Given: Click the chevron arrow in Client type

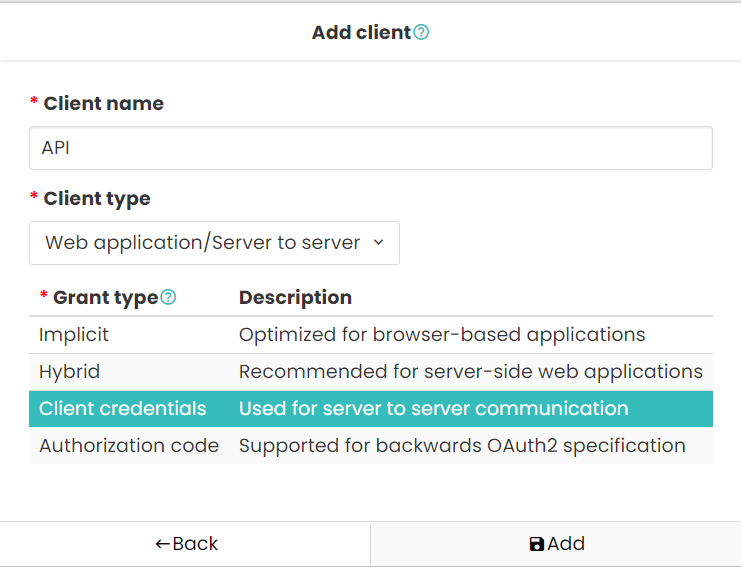Looking at the screenshot, I should [x=379, y=242].
